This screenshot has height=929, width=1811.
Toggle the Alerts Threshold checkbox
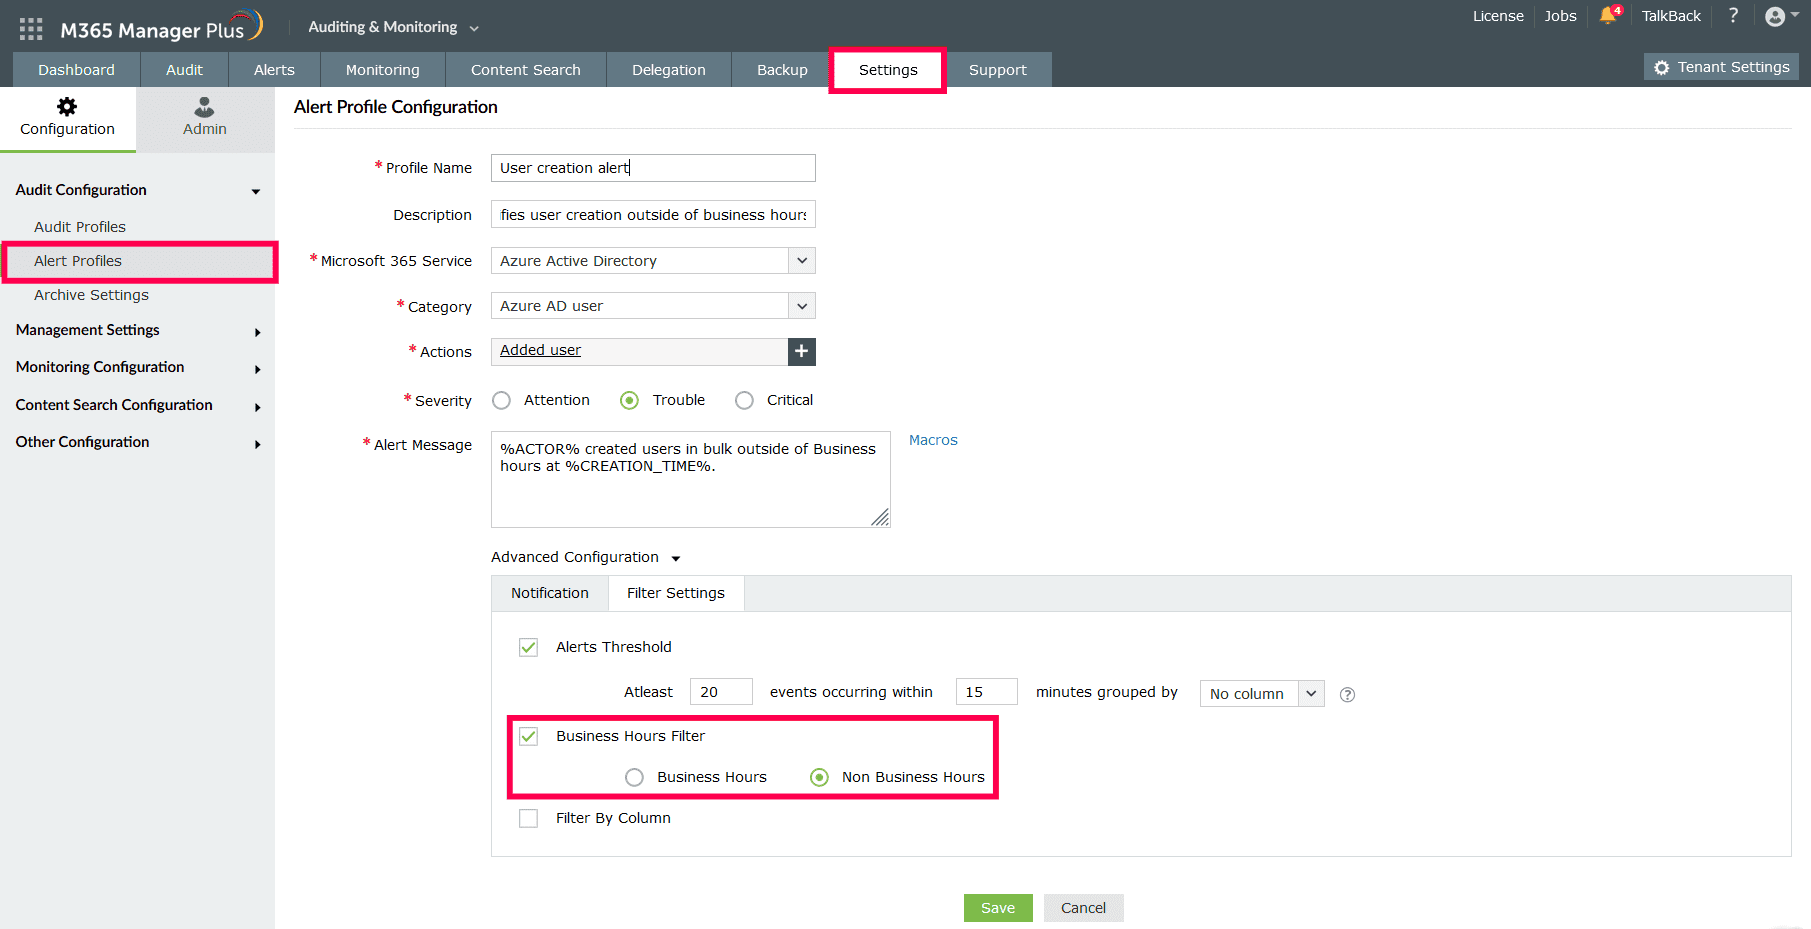529,647
